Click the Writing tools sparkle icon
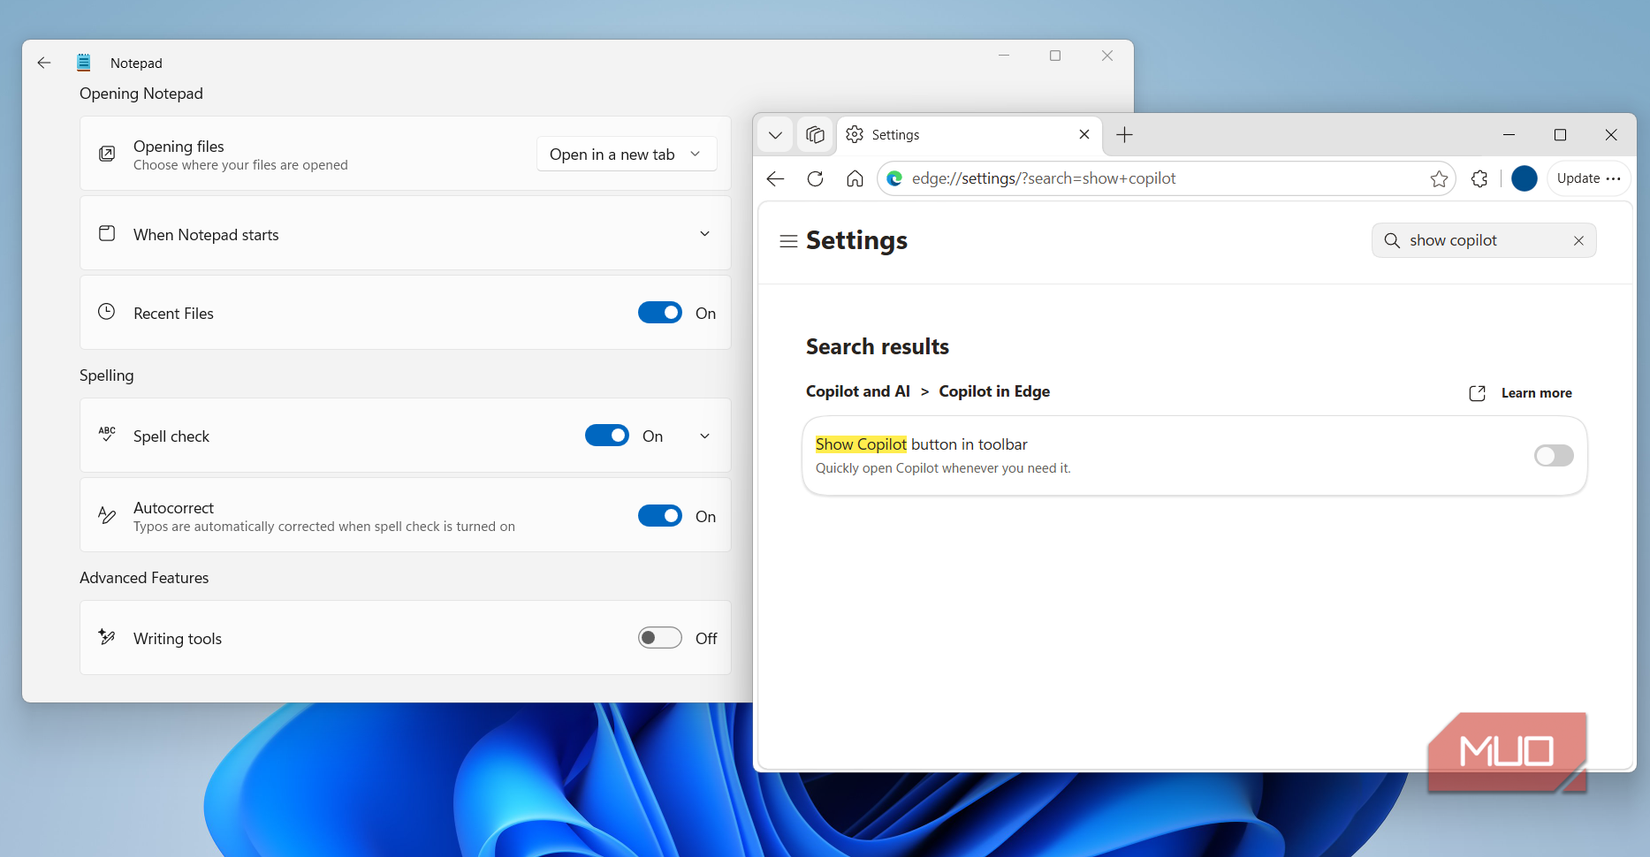1650x857 pixels. click(107, 637)
